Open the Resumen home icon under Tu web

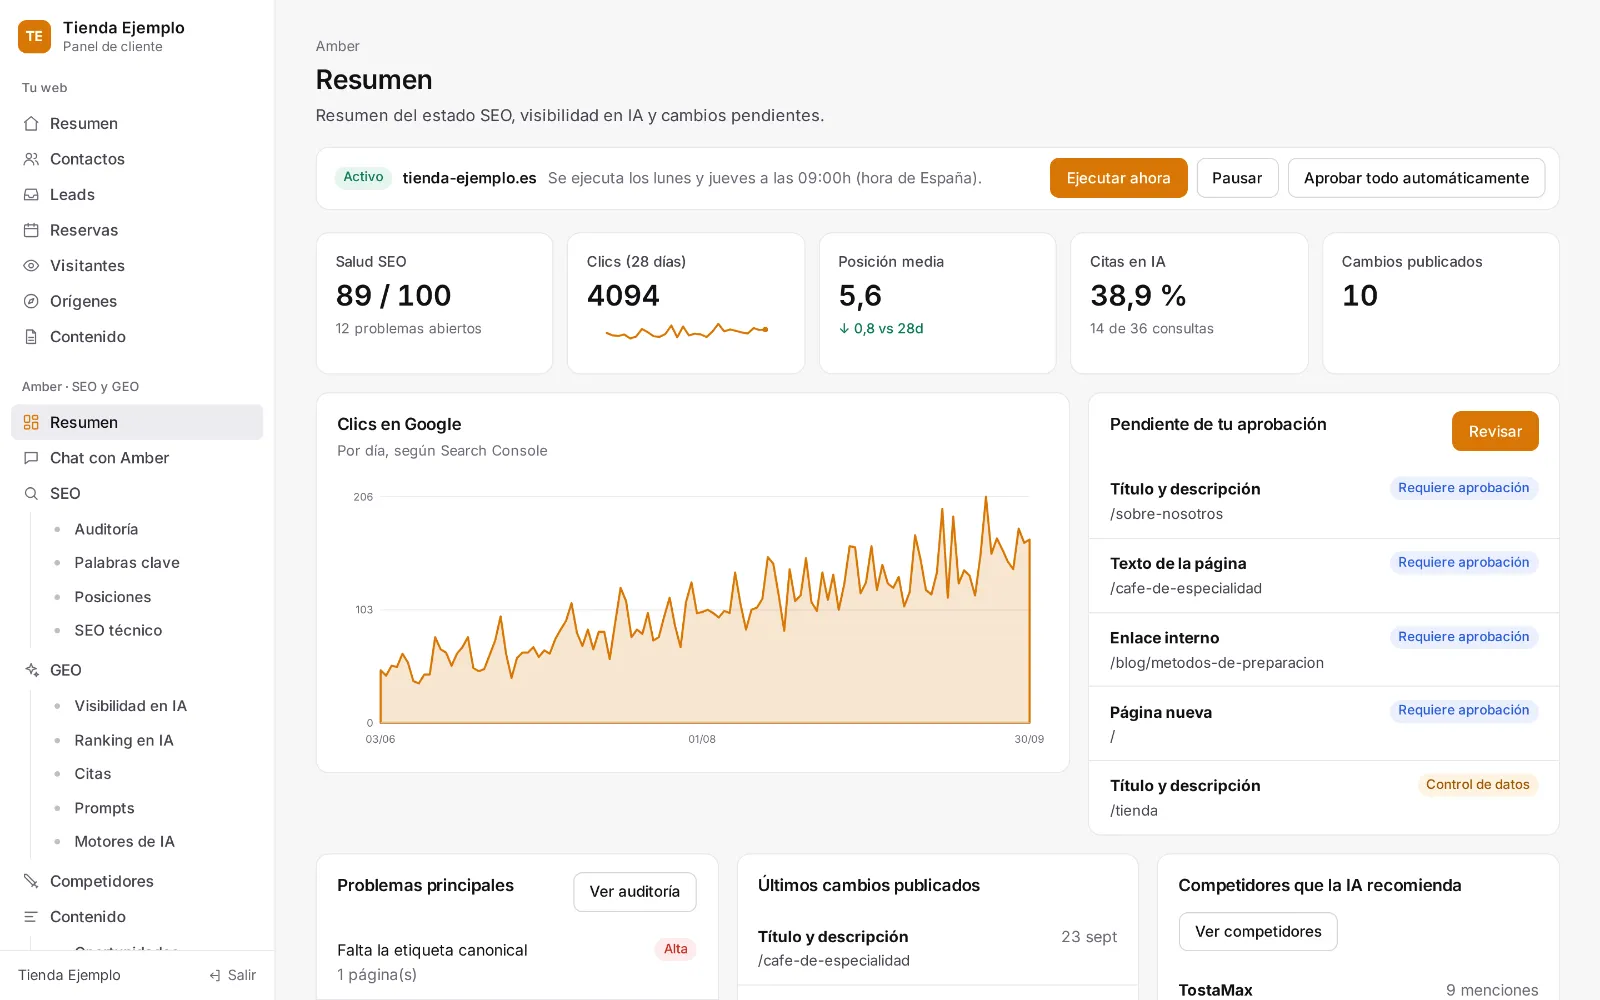click(31, 124)
